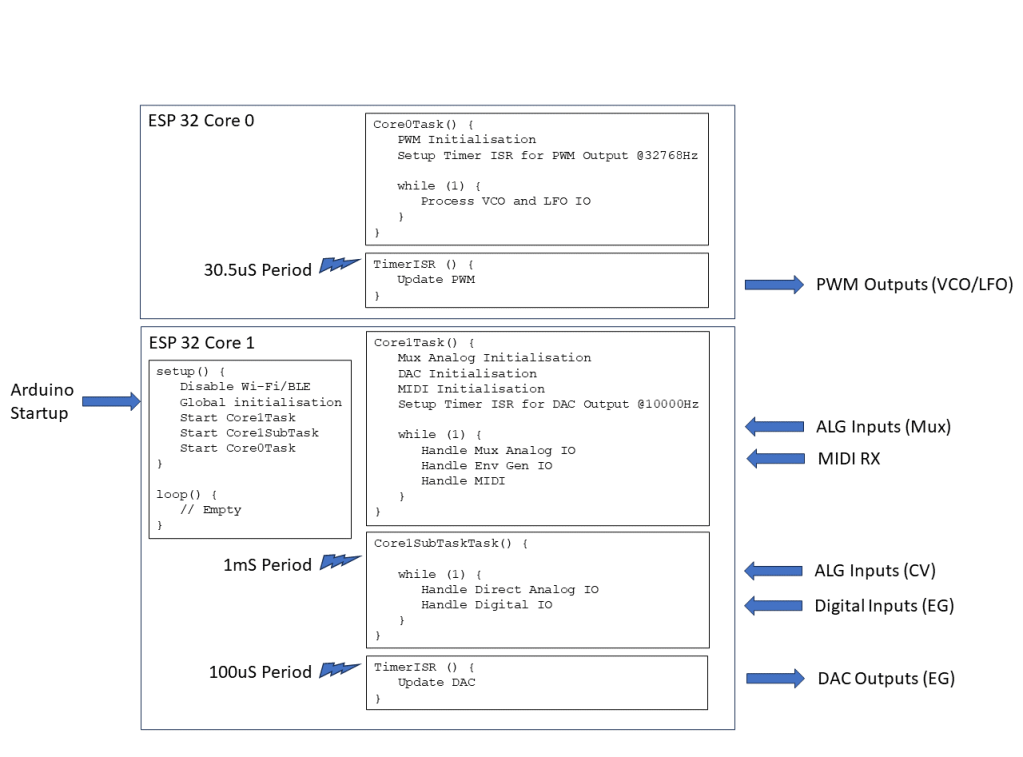Click the blue arrow after Arduino Startup
Image resolution: width=1023 pixels, height=757 pixels.
click(x=110, y=401)
